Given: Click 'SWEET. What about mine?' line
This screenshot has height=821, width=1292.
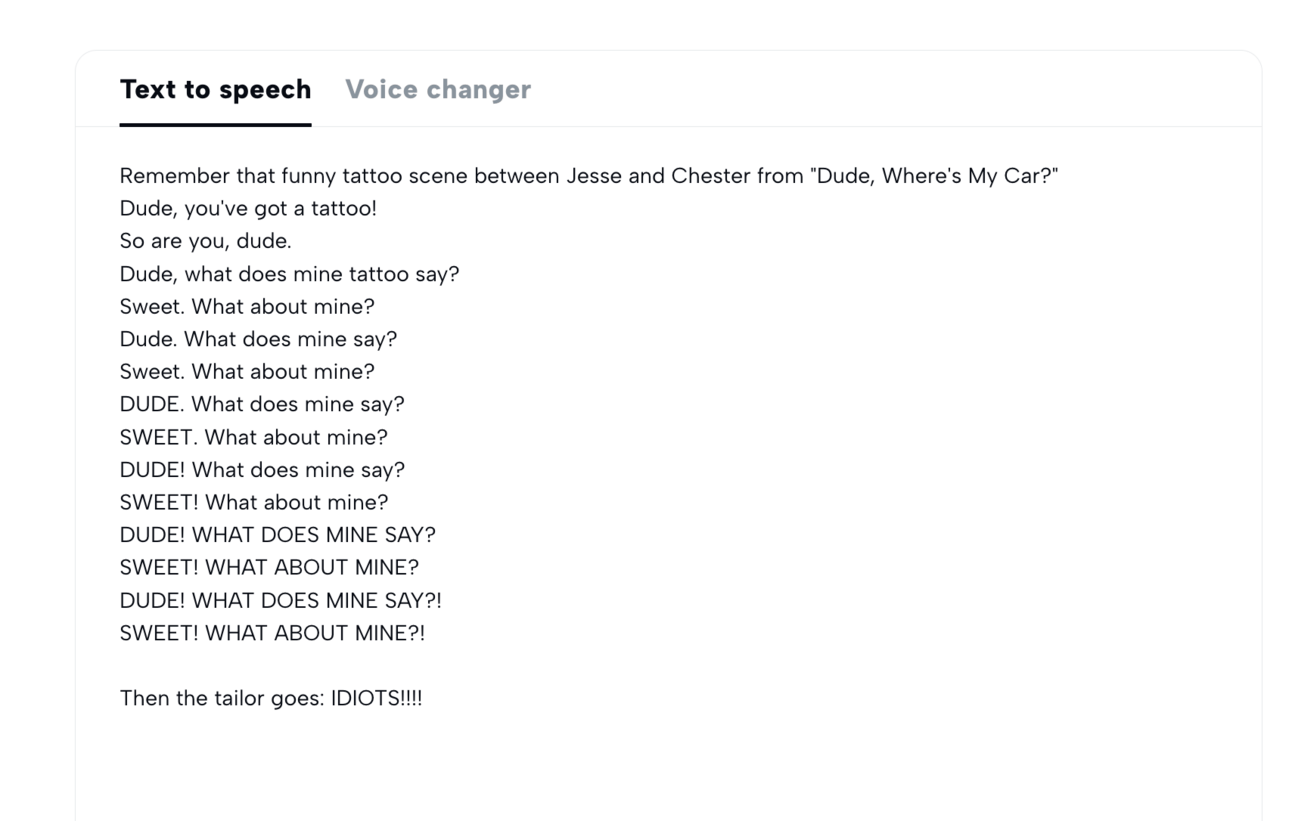Looking at the screenshot, I should pos(253,437).
